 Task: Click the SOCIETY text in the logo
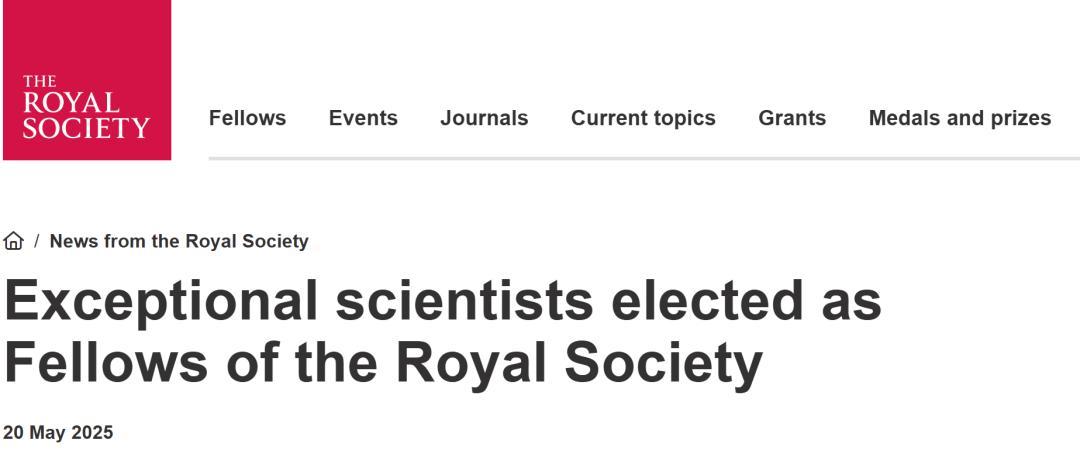[x=86, y=129]
